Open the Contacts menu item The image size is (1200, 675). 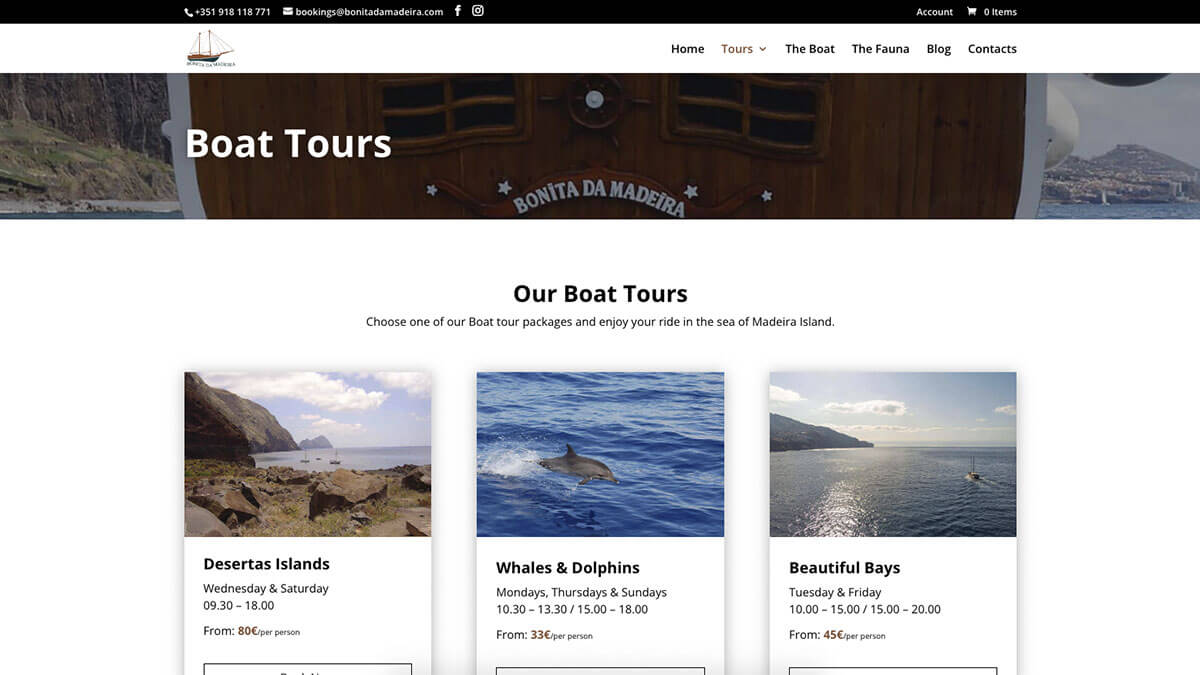coord(992,49)
